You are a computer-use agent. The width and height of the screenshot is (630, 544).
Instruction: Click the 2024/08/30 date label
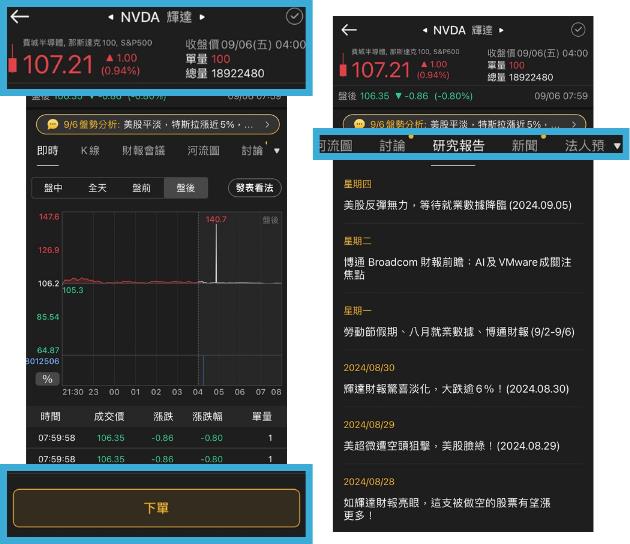tap(369, 368)
